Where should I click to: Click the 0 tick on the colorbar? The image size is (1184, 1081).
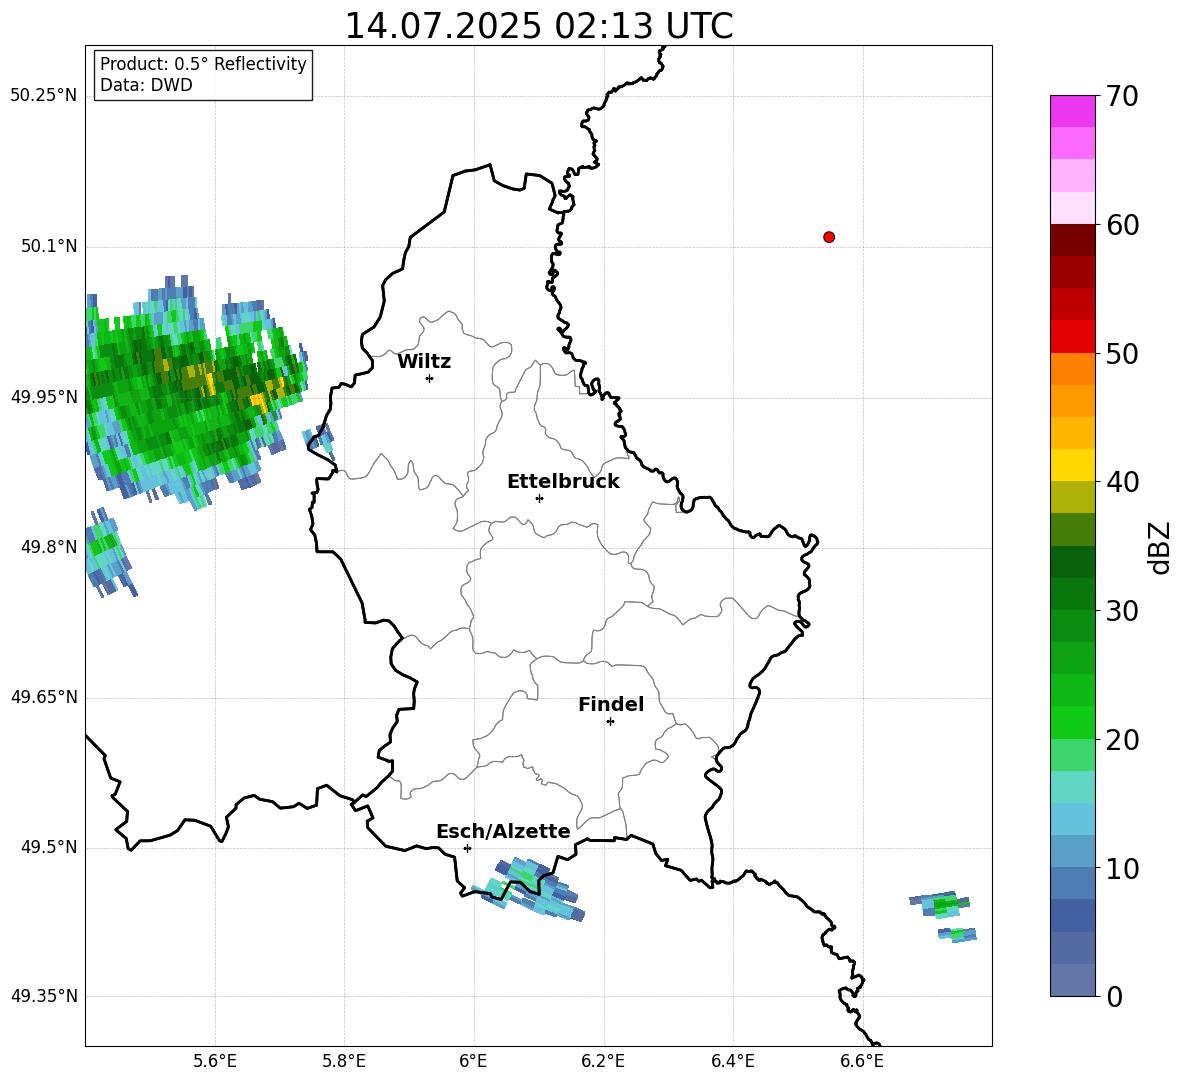coord(1114,996)
